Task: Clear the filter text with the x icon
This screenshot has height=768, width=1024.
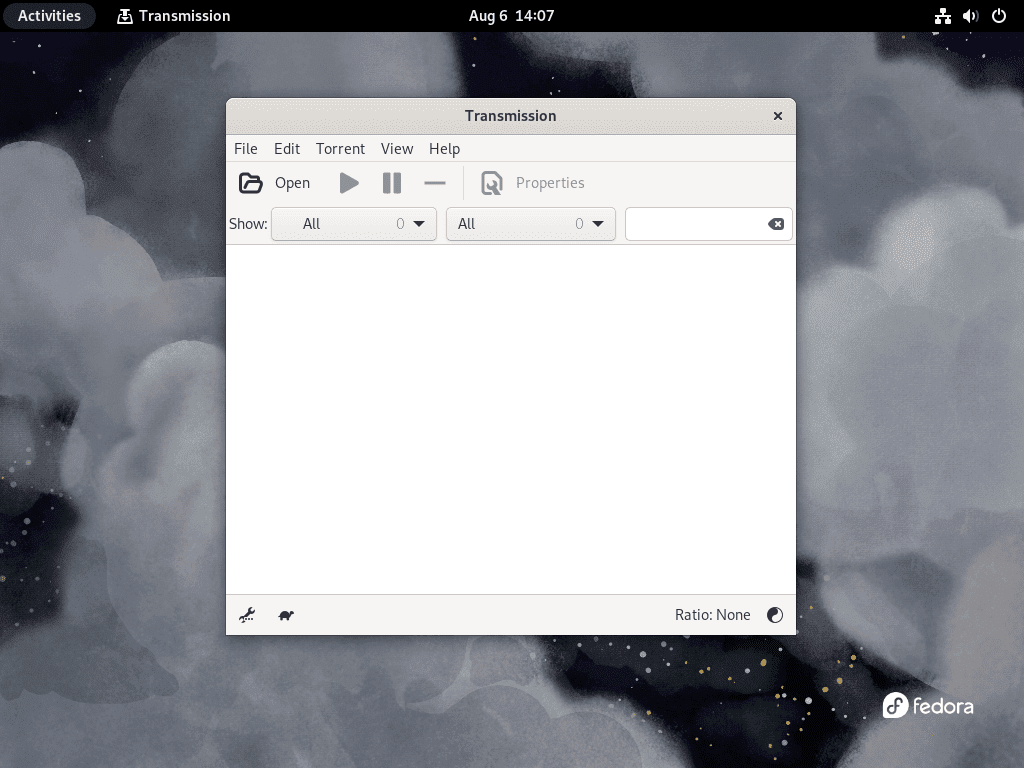Action: (x=777, y=224)
